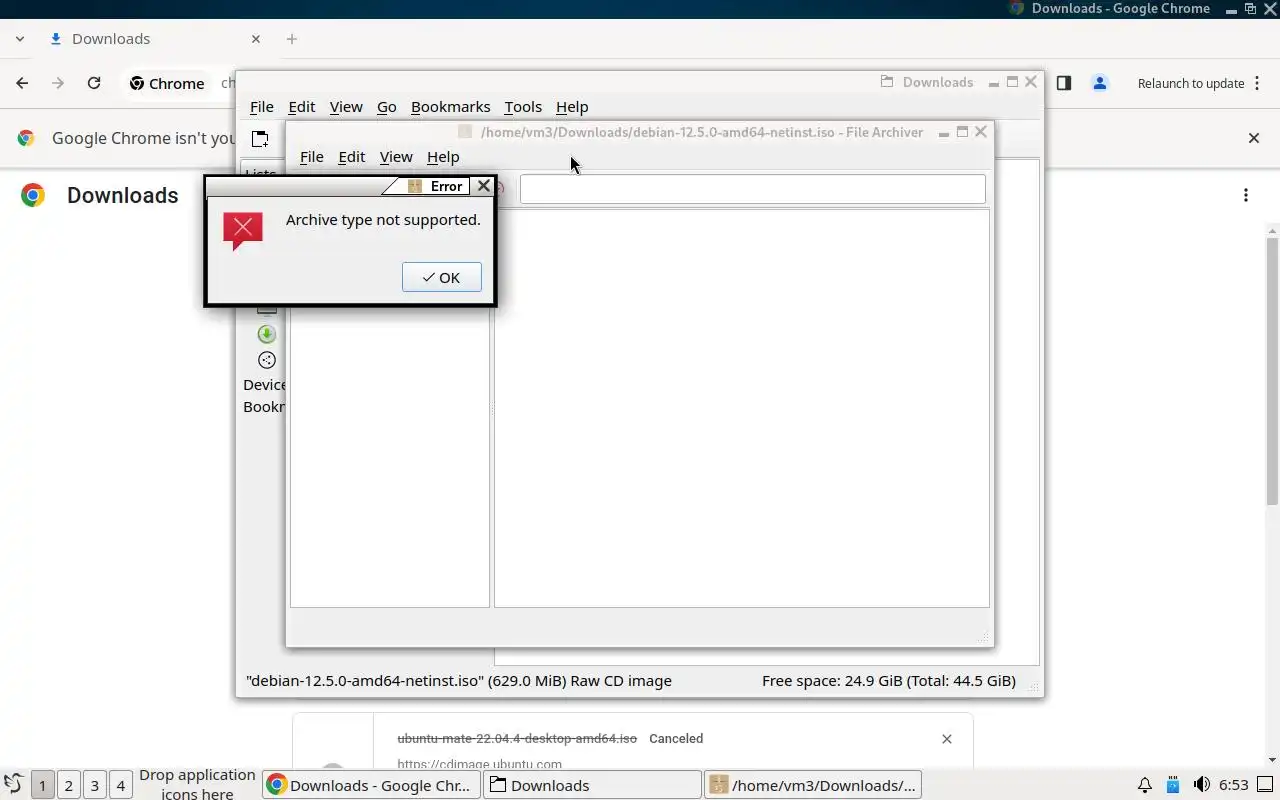Go forward in Chrome
The height and width of the screenshot is (800, 1280).
pyautogui.click(x=58, y=83)
